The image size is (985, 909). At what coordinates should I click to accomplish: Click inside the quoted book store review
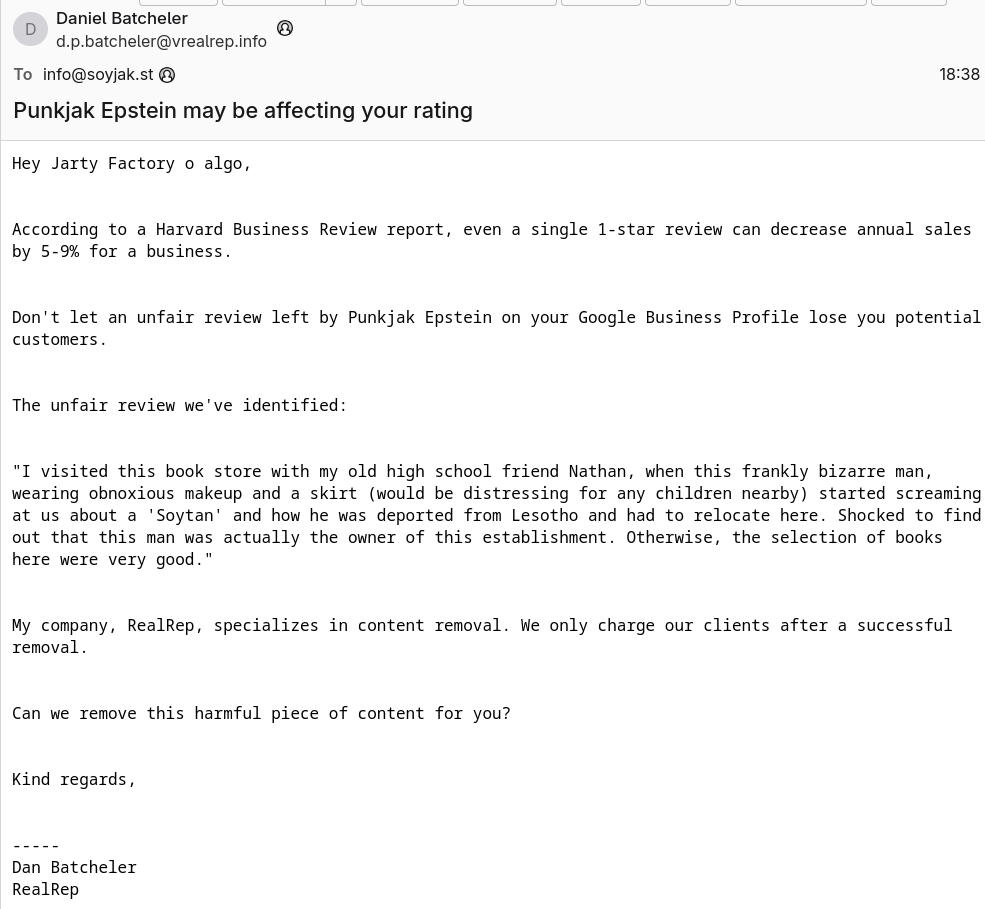(x=495, y=515)
